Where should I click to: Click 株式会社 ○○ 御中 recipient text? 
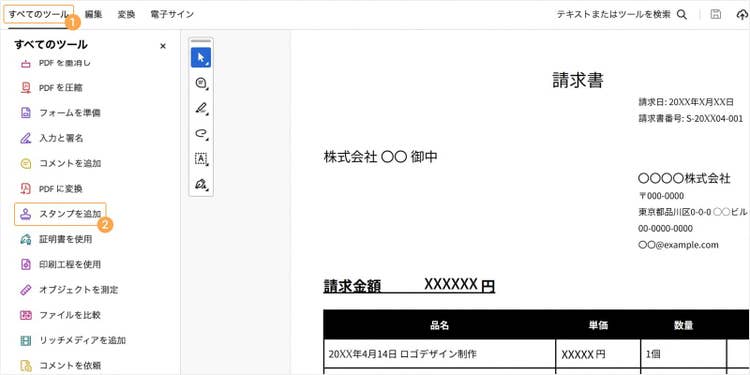(380, 156)
